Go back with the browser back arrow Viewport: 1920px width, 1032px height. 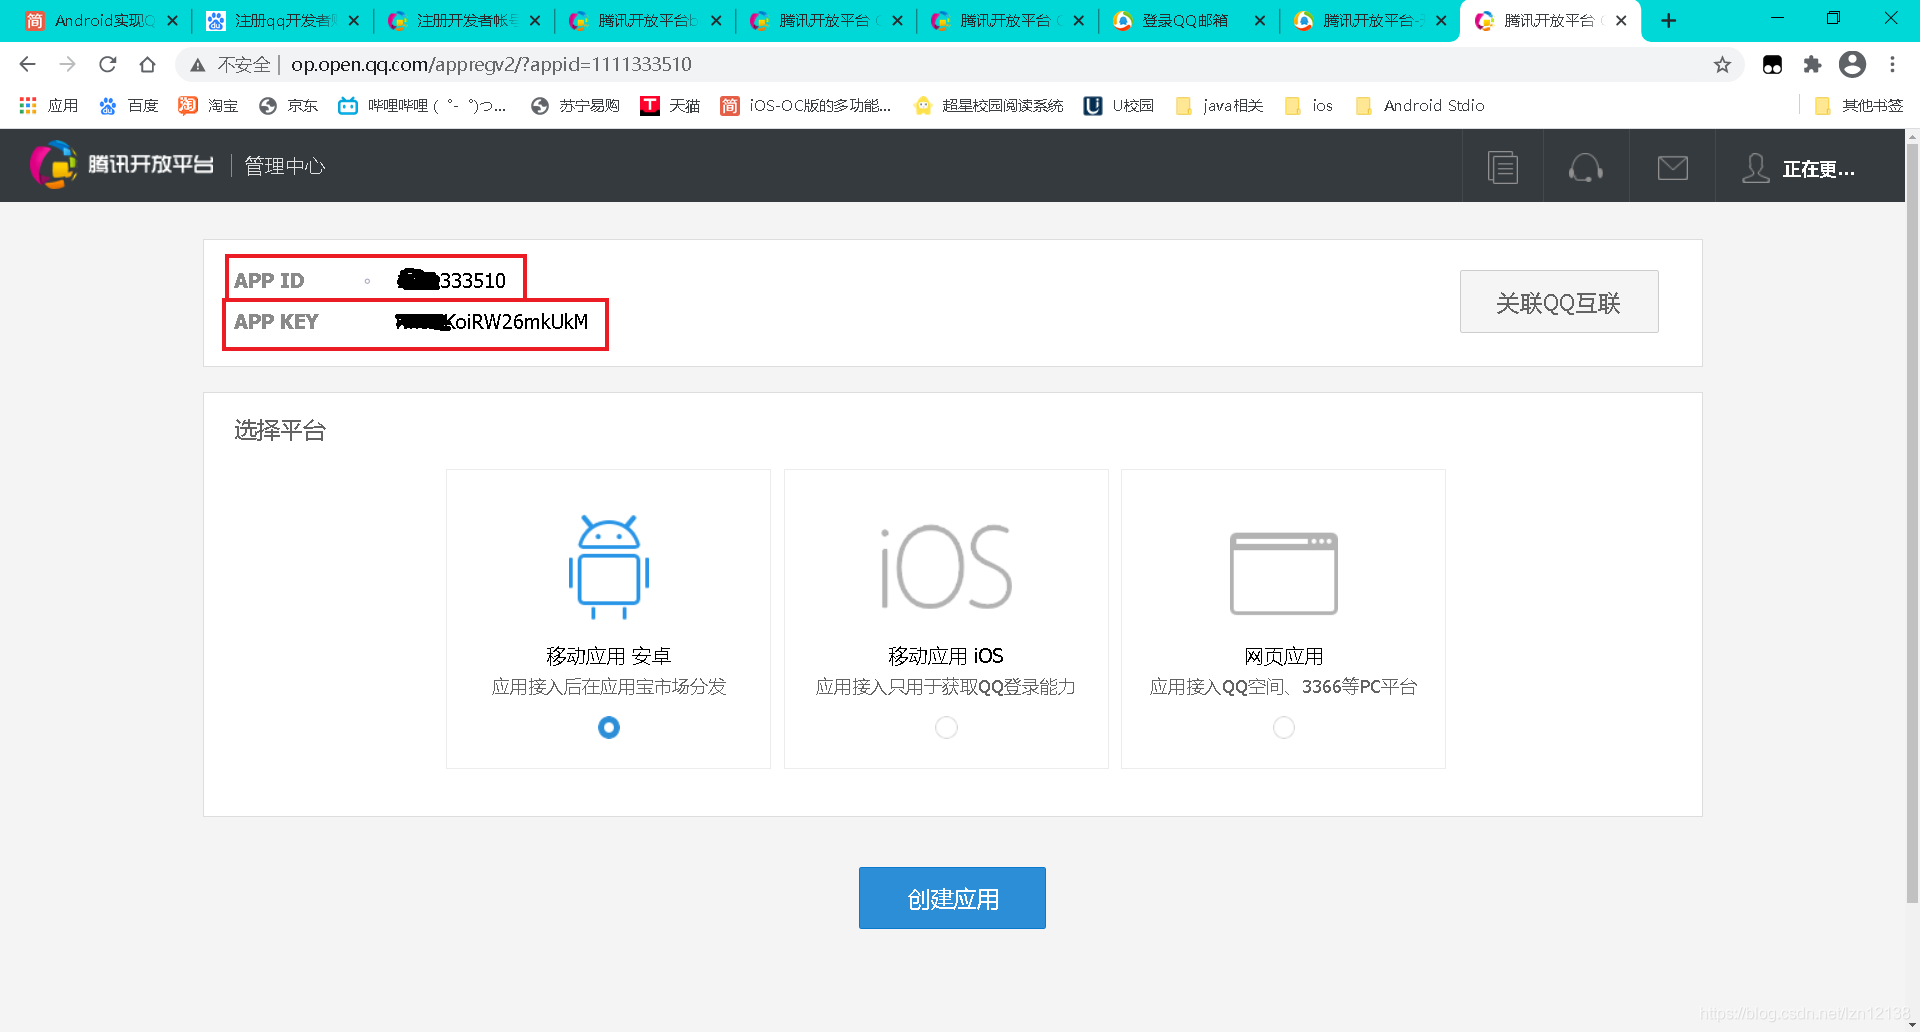(x=27, y=64)
